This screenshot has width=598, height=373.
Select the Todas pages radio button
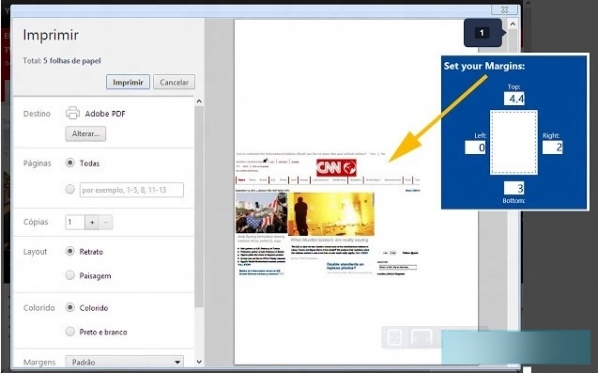click(70, 163)
